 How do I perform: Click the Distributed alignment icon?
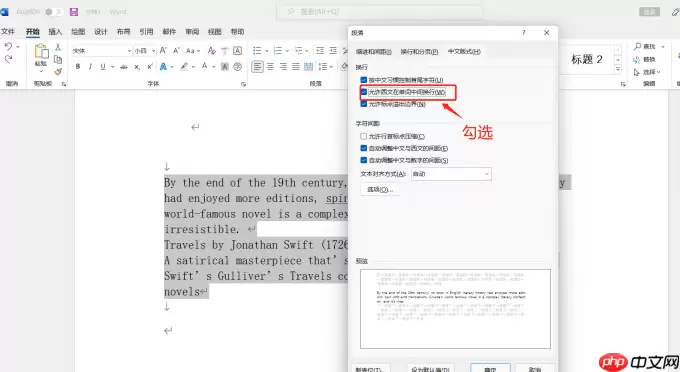[308, 67]
